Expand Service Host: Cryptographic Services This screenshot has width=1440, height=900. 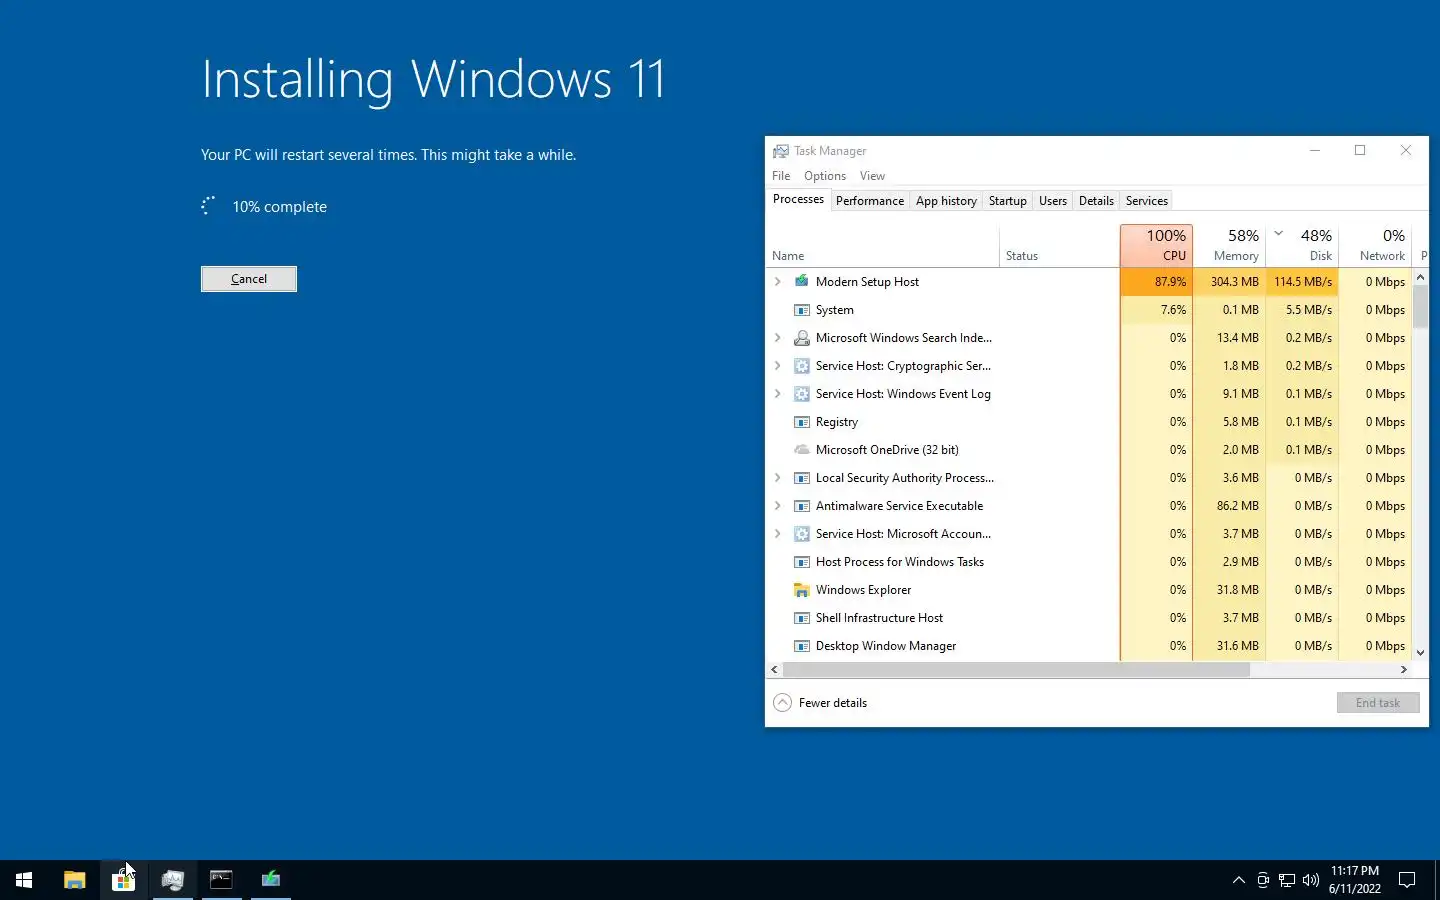pos(778,366)
